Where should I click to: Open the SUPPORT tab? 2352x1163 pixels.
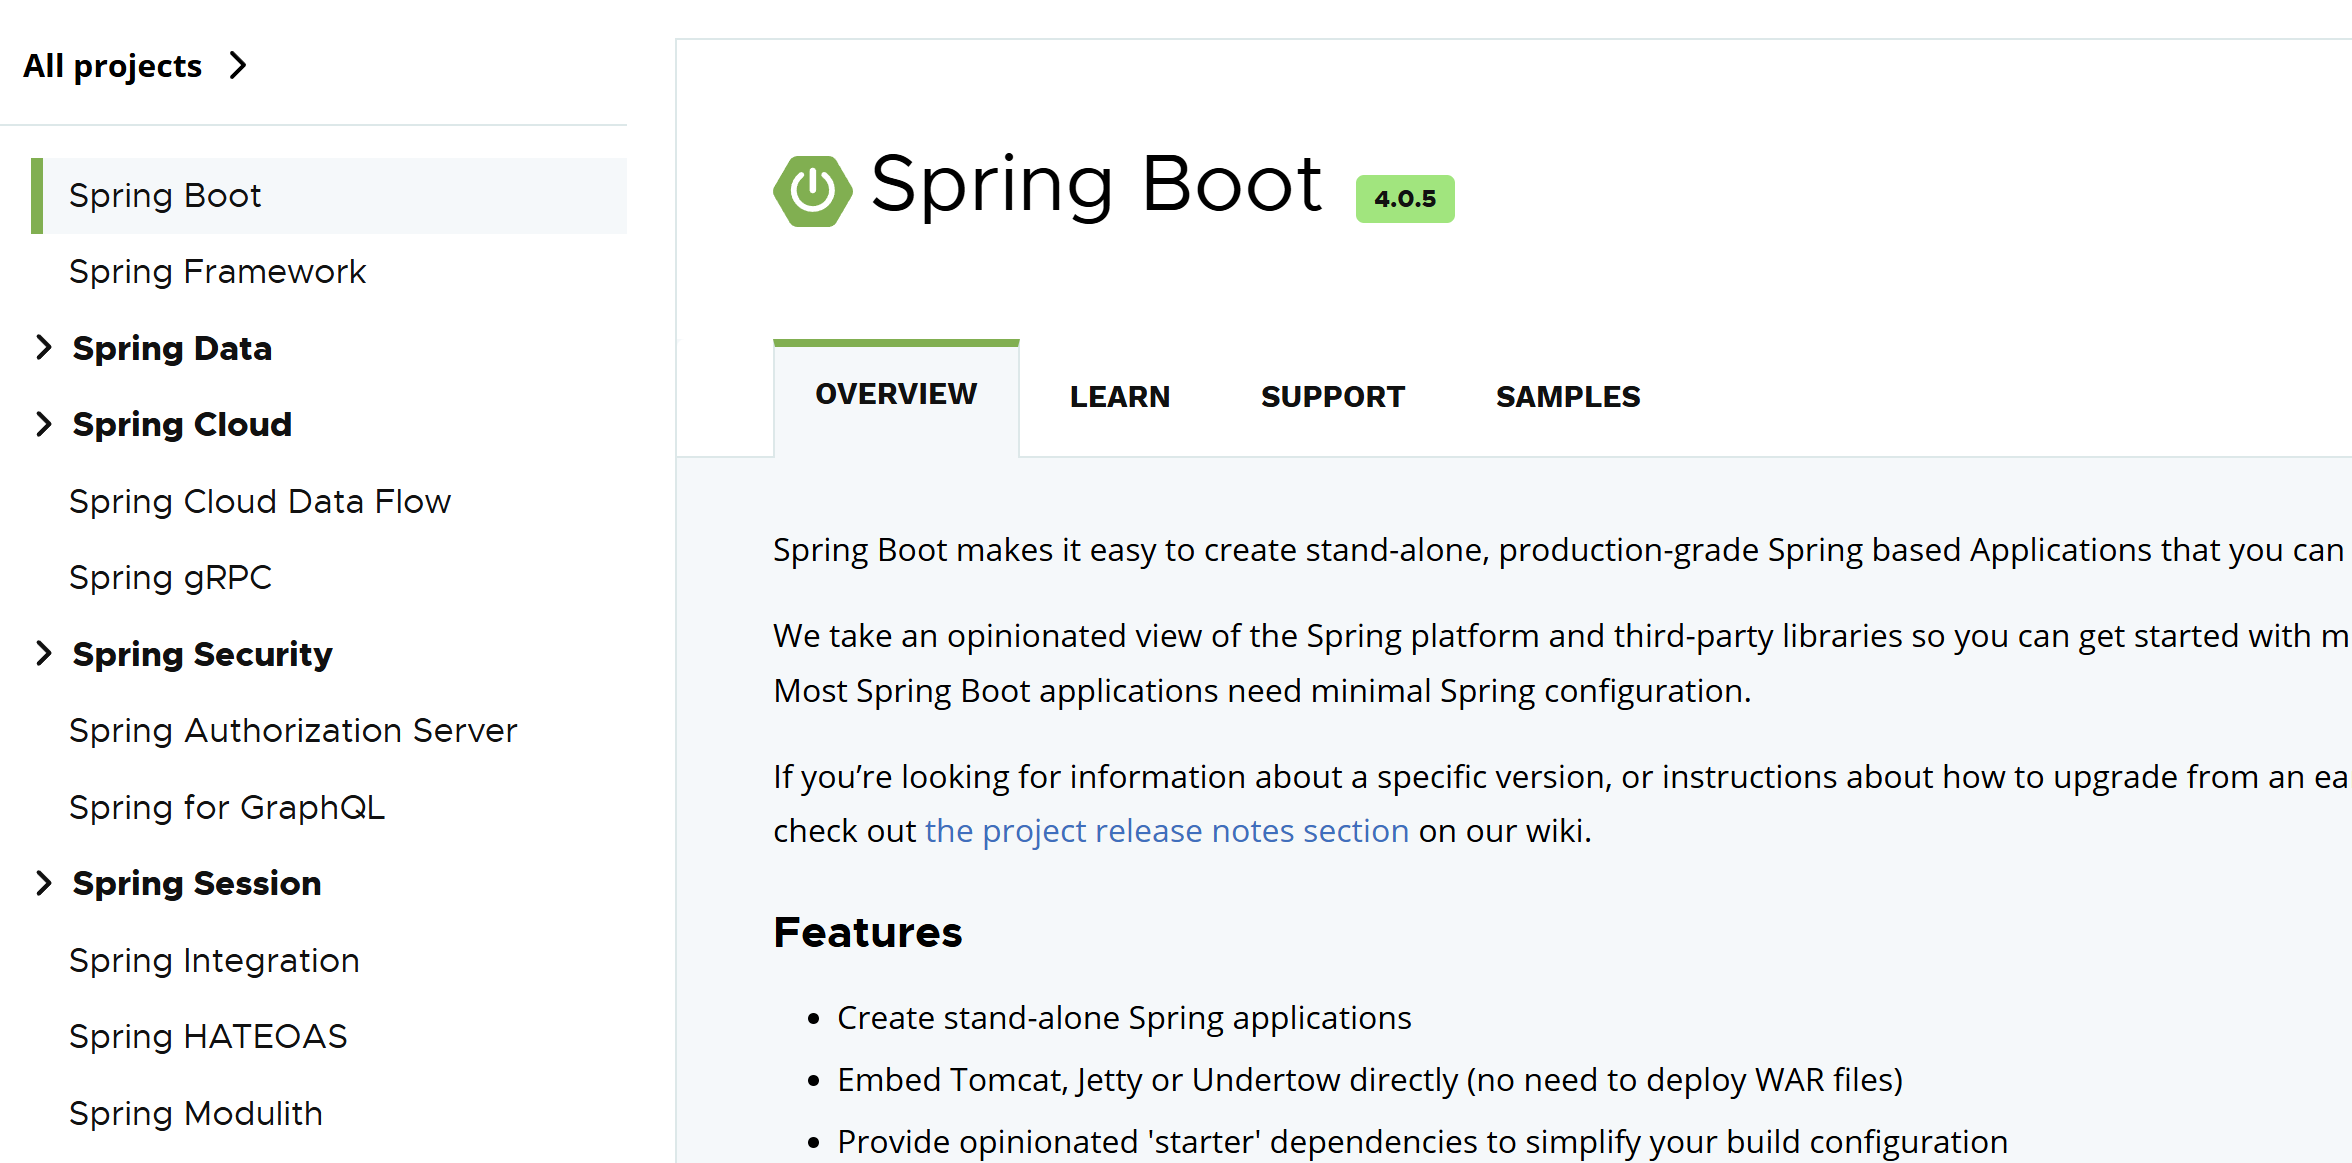pyautogui.click(x=1332, y=397)
